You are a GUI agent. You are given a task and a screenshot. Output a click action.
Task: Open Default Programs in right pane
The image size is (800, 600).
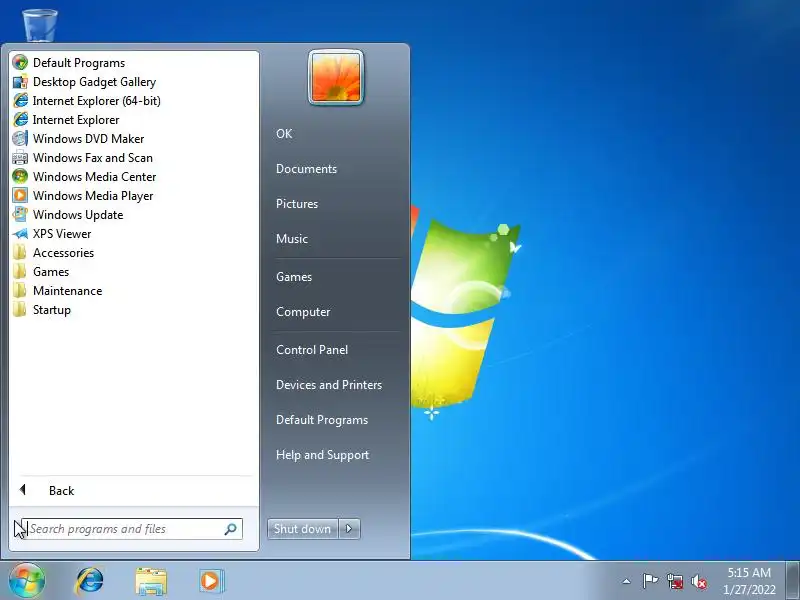(x=322, y=420)
